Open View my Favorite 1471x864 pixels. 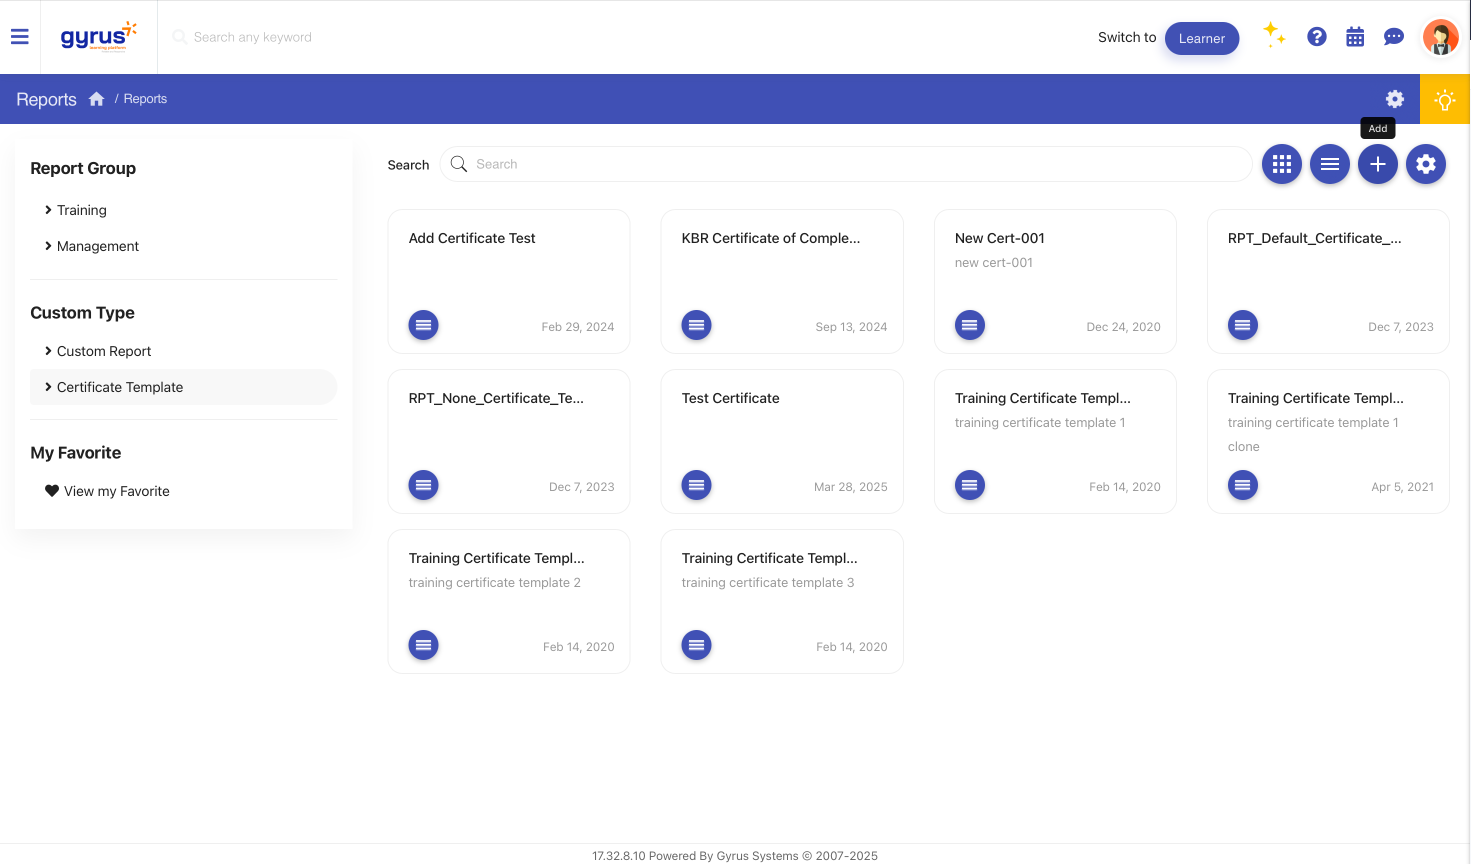(116, 491)
